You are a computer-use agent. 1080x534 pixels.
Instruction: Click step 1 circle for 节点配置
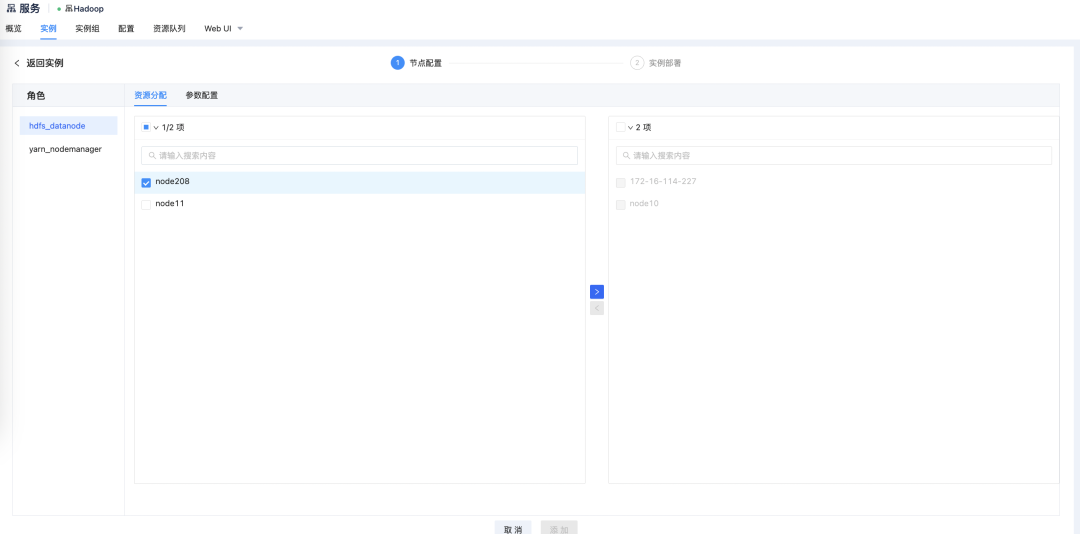coord(397,63)
